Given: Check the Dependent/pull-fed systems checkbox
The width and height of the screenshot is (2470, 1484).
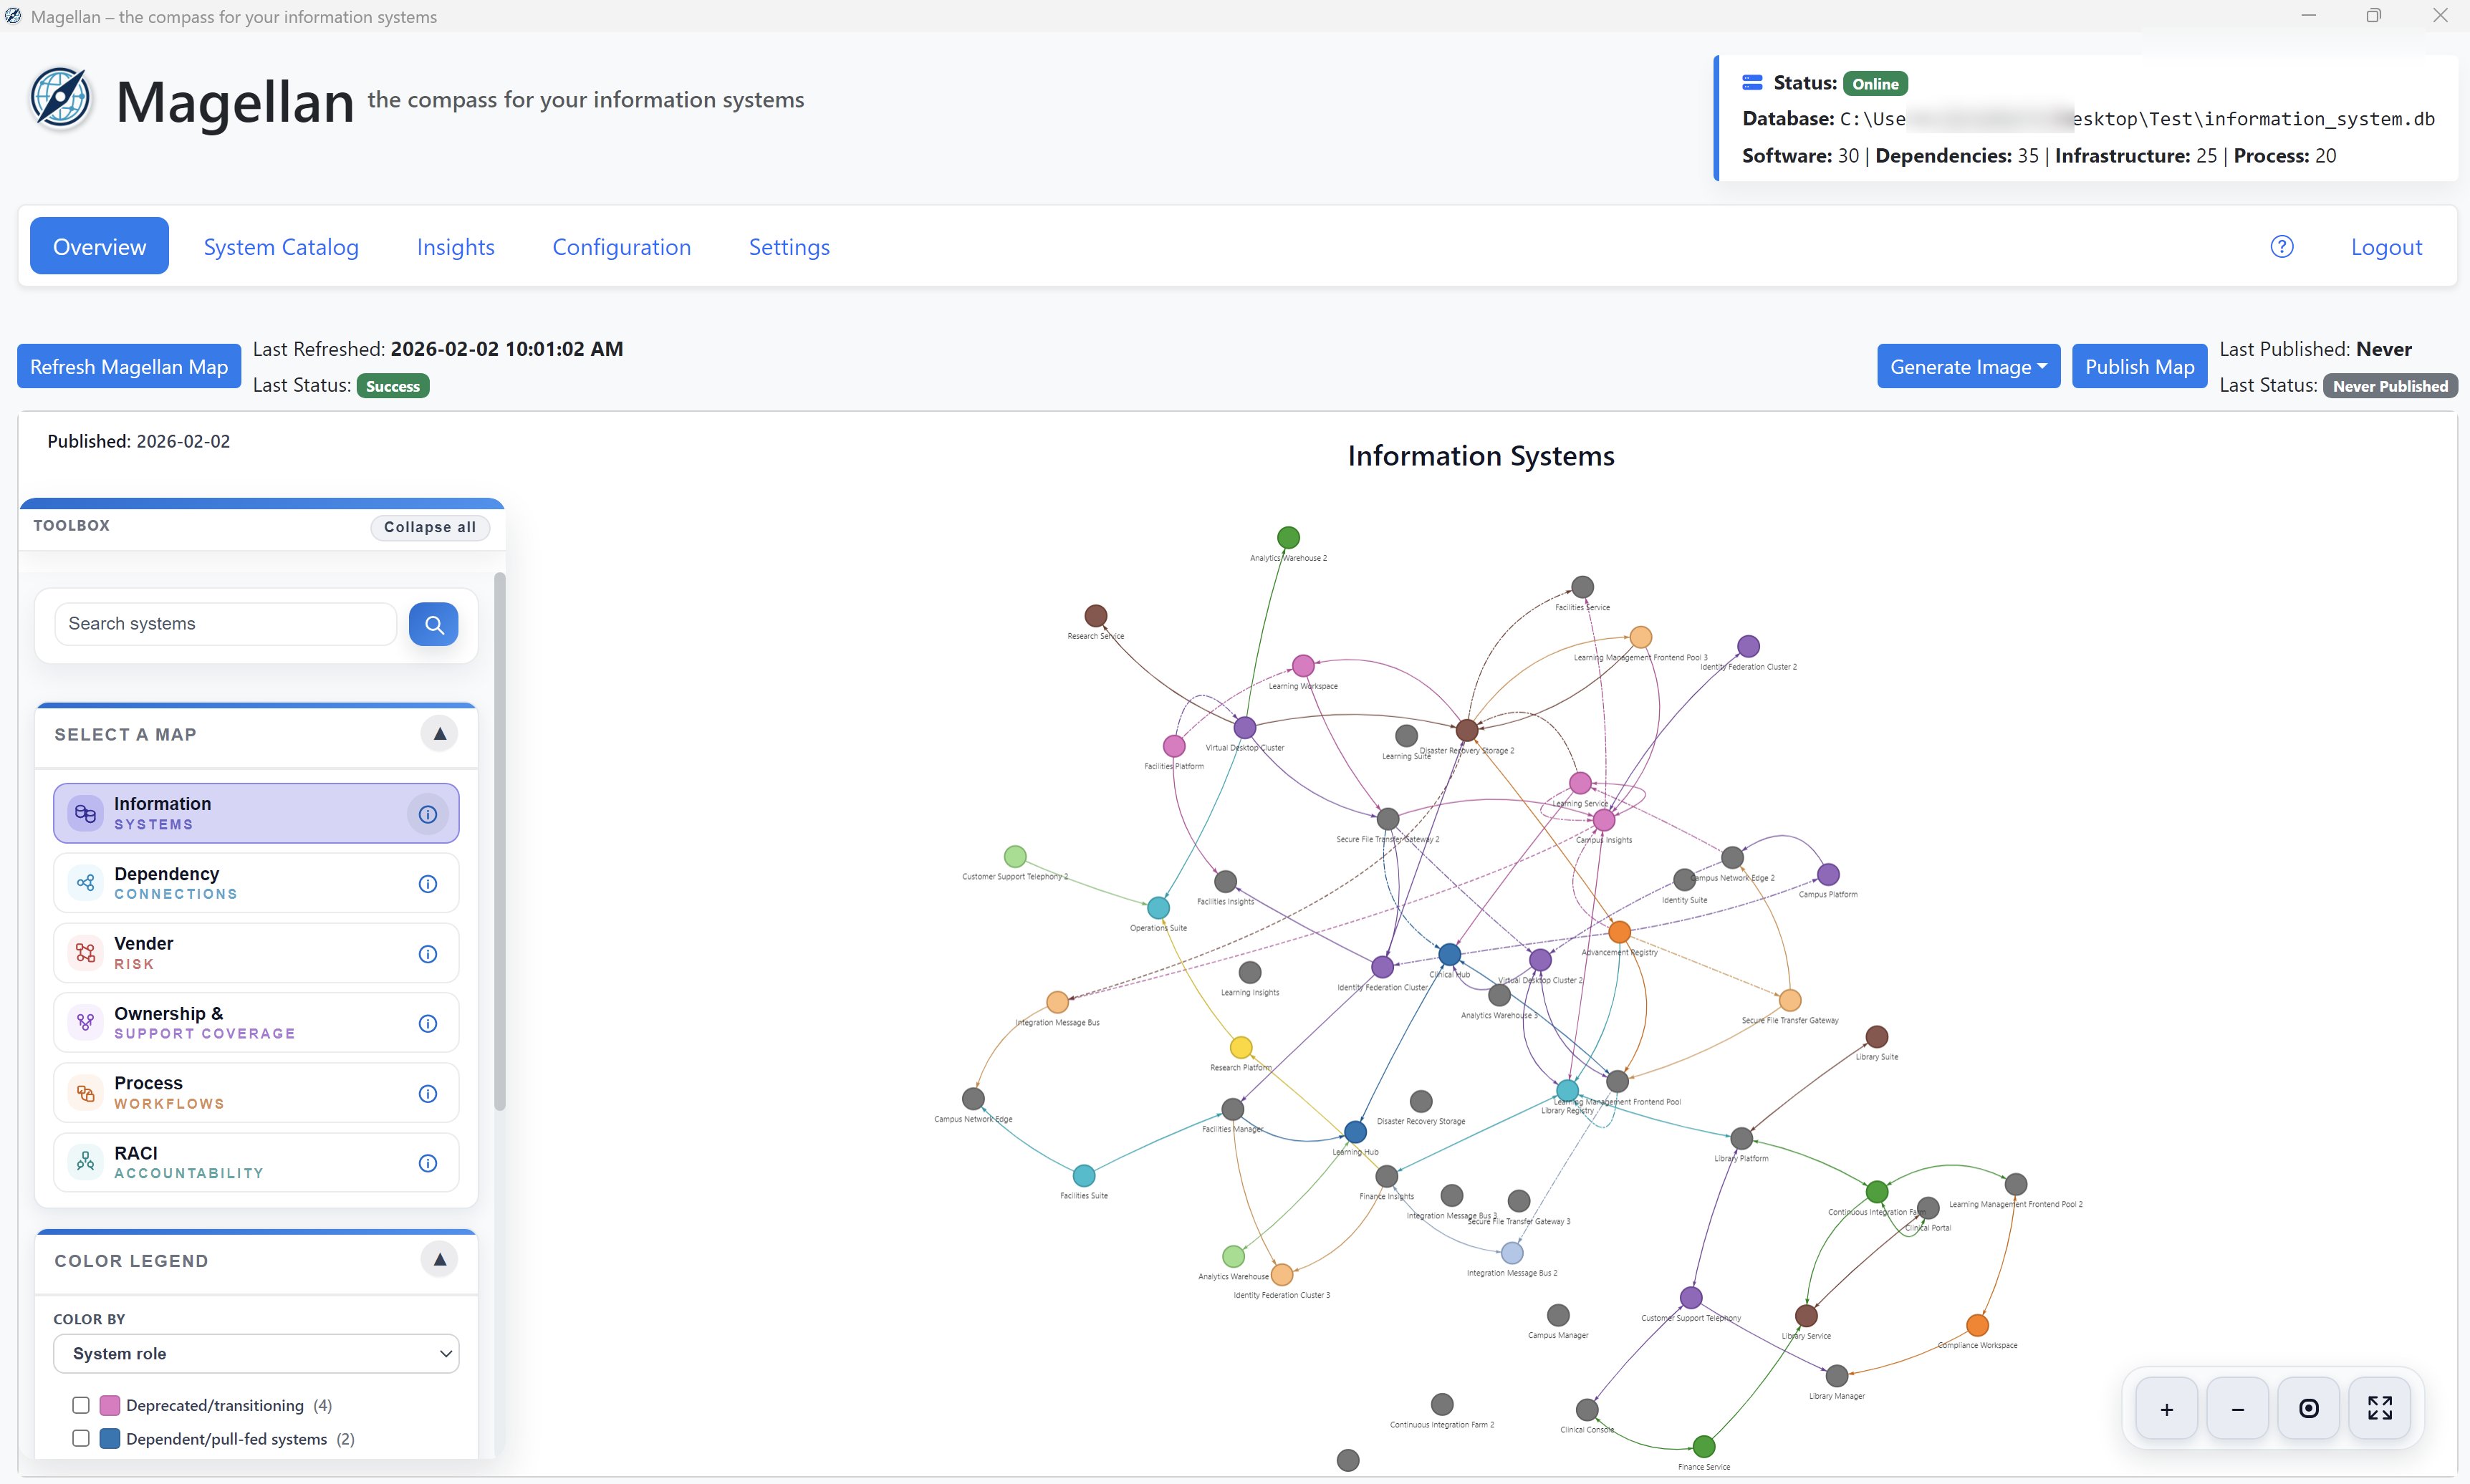Looking at the screenshot, I should pos(81,1438).
